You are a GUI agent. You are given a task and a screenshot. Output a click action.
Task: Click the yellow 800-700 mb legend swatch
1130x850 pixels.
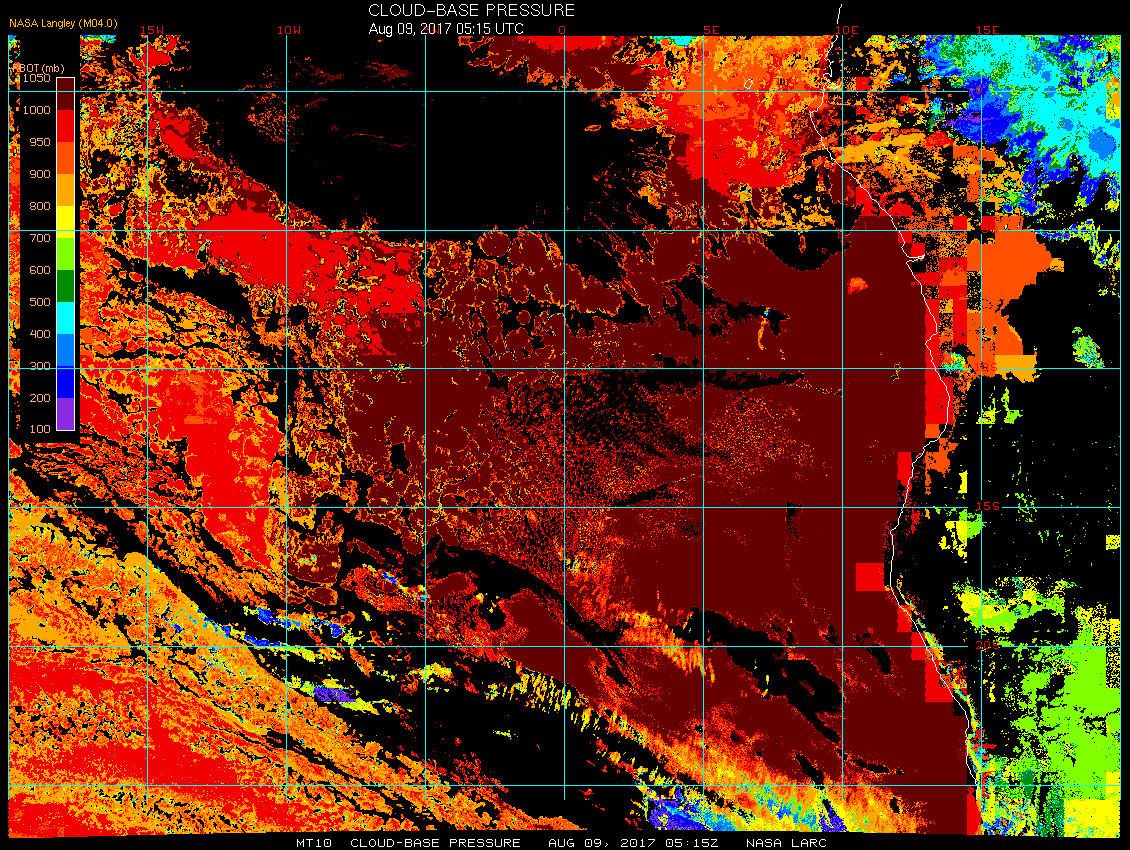[66, 221]
